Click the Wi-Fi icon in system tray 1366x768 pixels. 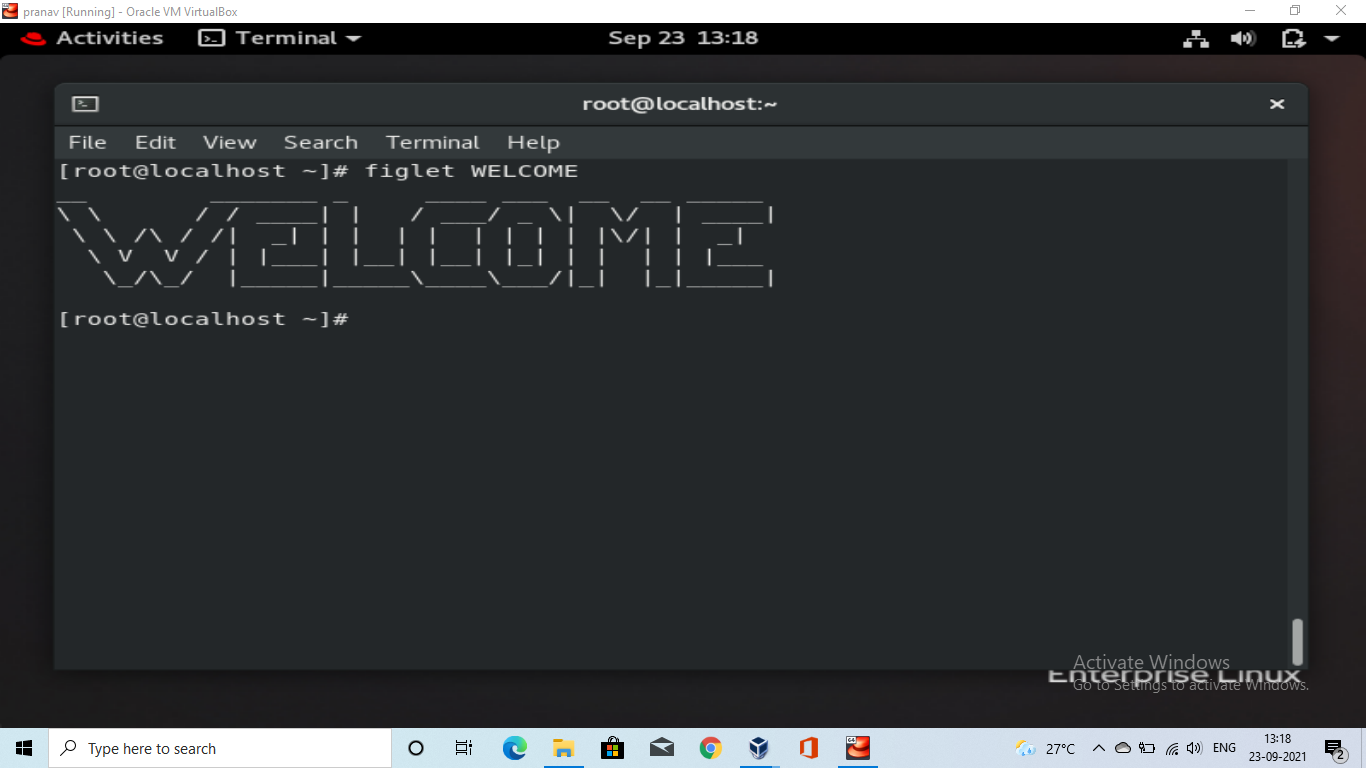click(1172, 748)
